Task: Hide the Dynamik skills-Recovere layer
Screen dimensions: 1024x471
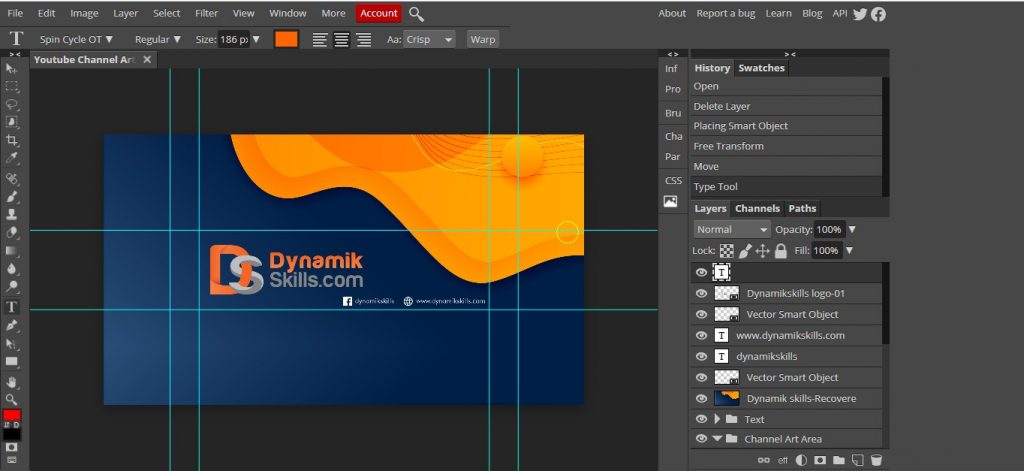Action: [701, 398]
